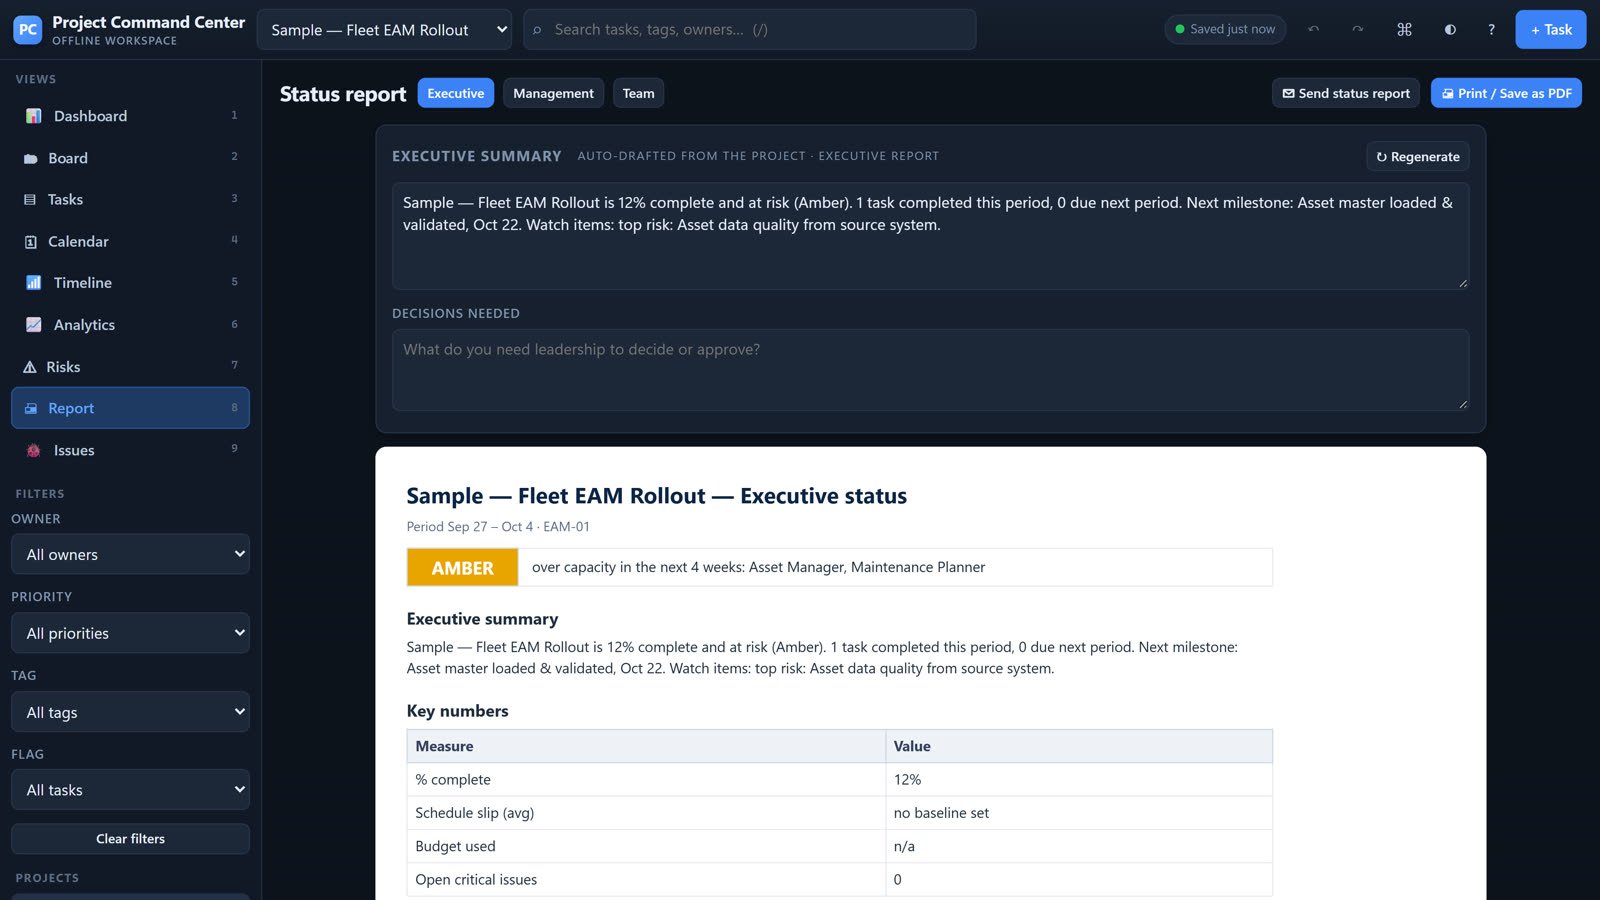Click the executive summary text area
Screen dimensions: 1600x900
point(930,236)
